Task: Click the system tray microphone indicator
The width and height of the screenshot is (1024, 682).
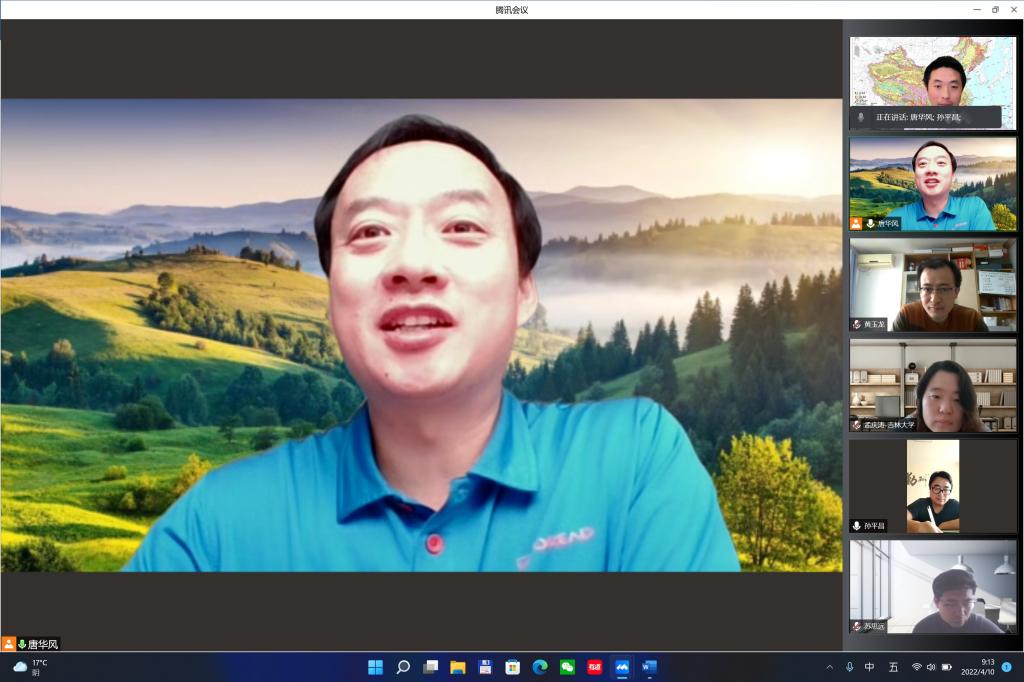Action: tap(849, 667)
